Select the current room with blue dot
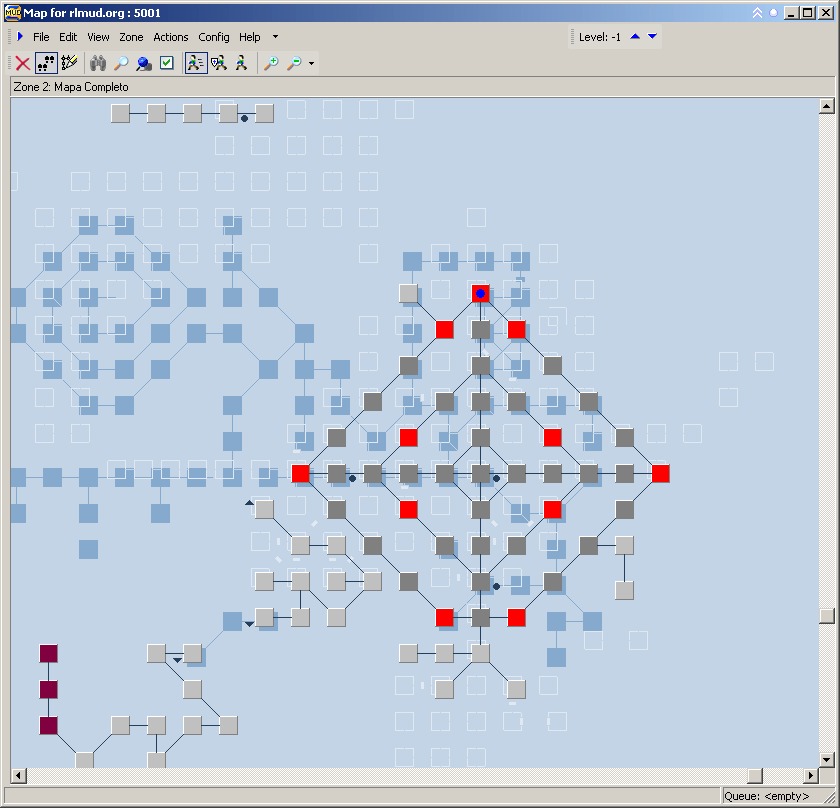Image resolution: width=840 pixels, height=808 pixels. [x=481, y=294]
